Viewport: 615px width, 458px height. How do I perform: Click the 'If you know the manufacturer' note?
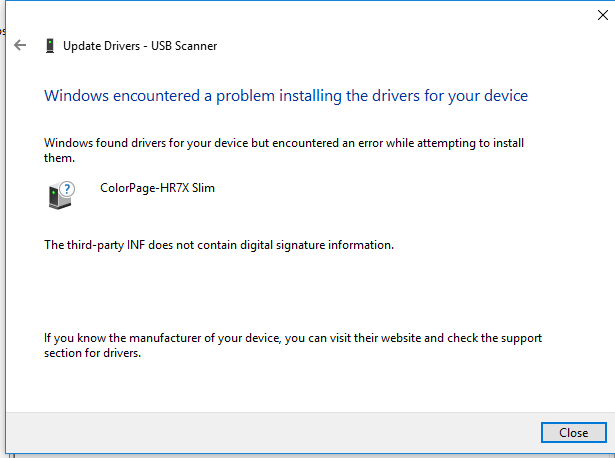pos(293,345)
